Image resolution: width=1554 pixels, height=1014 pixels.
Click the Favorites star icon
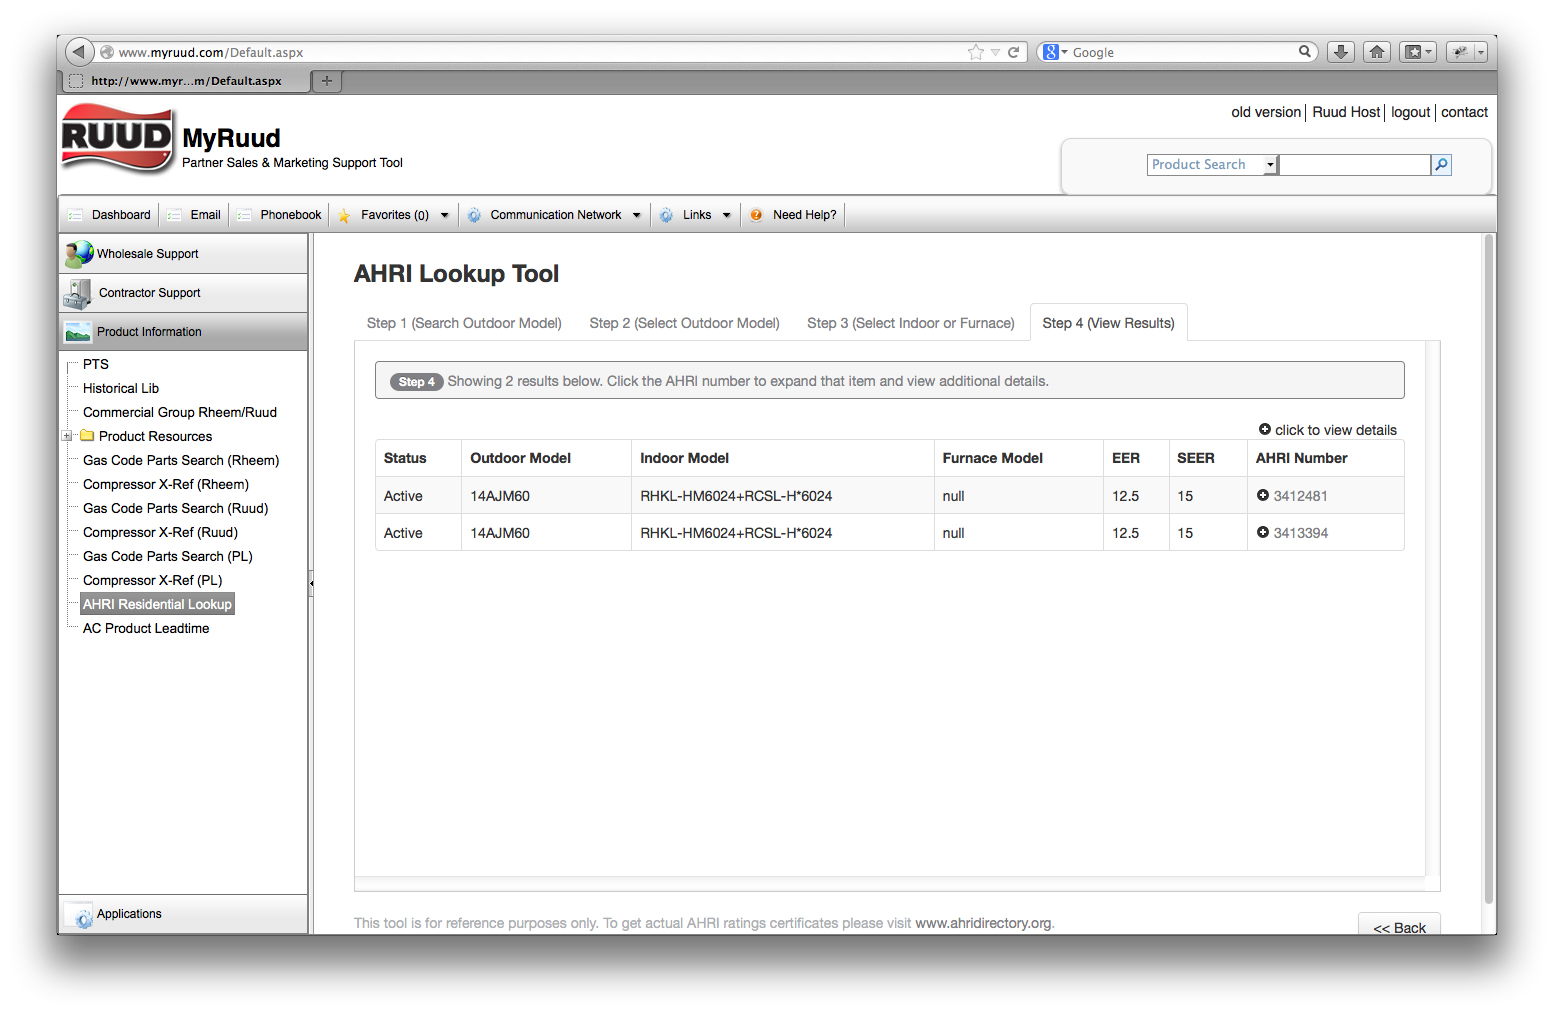344,214
